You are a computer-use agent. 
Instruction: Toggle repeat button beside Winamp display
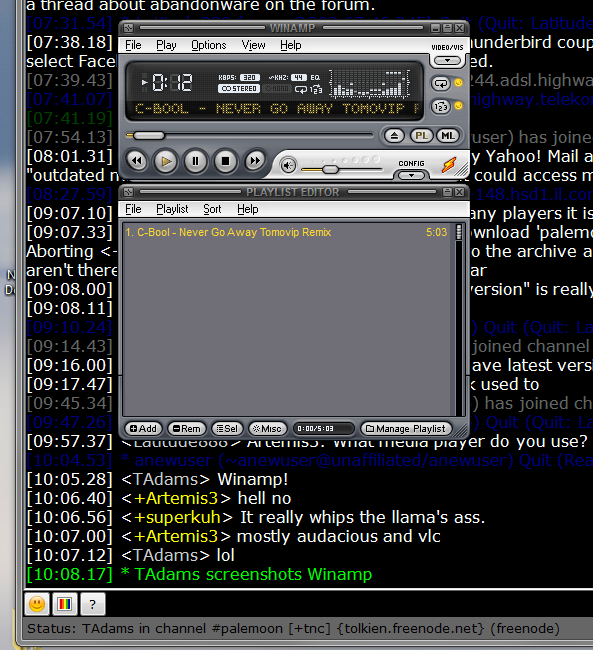click(441, 83)
